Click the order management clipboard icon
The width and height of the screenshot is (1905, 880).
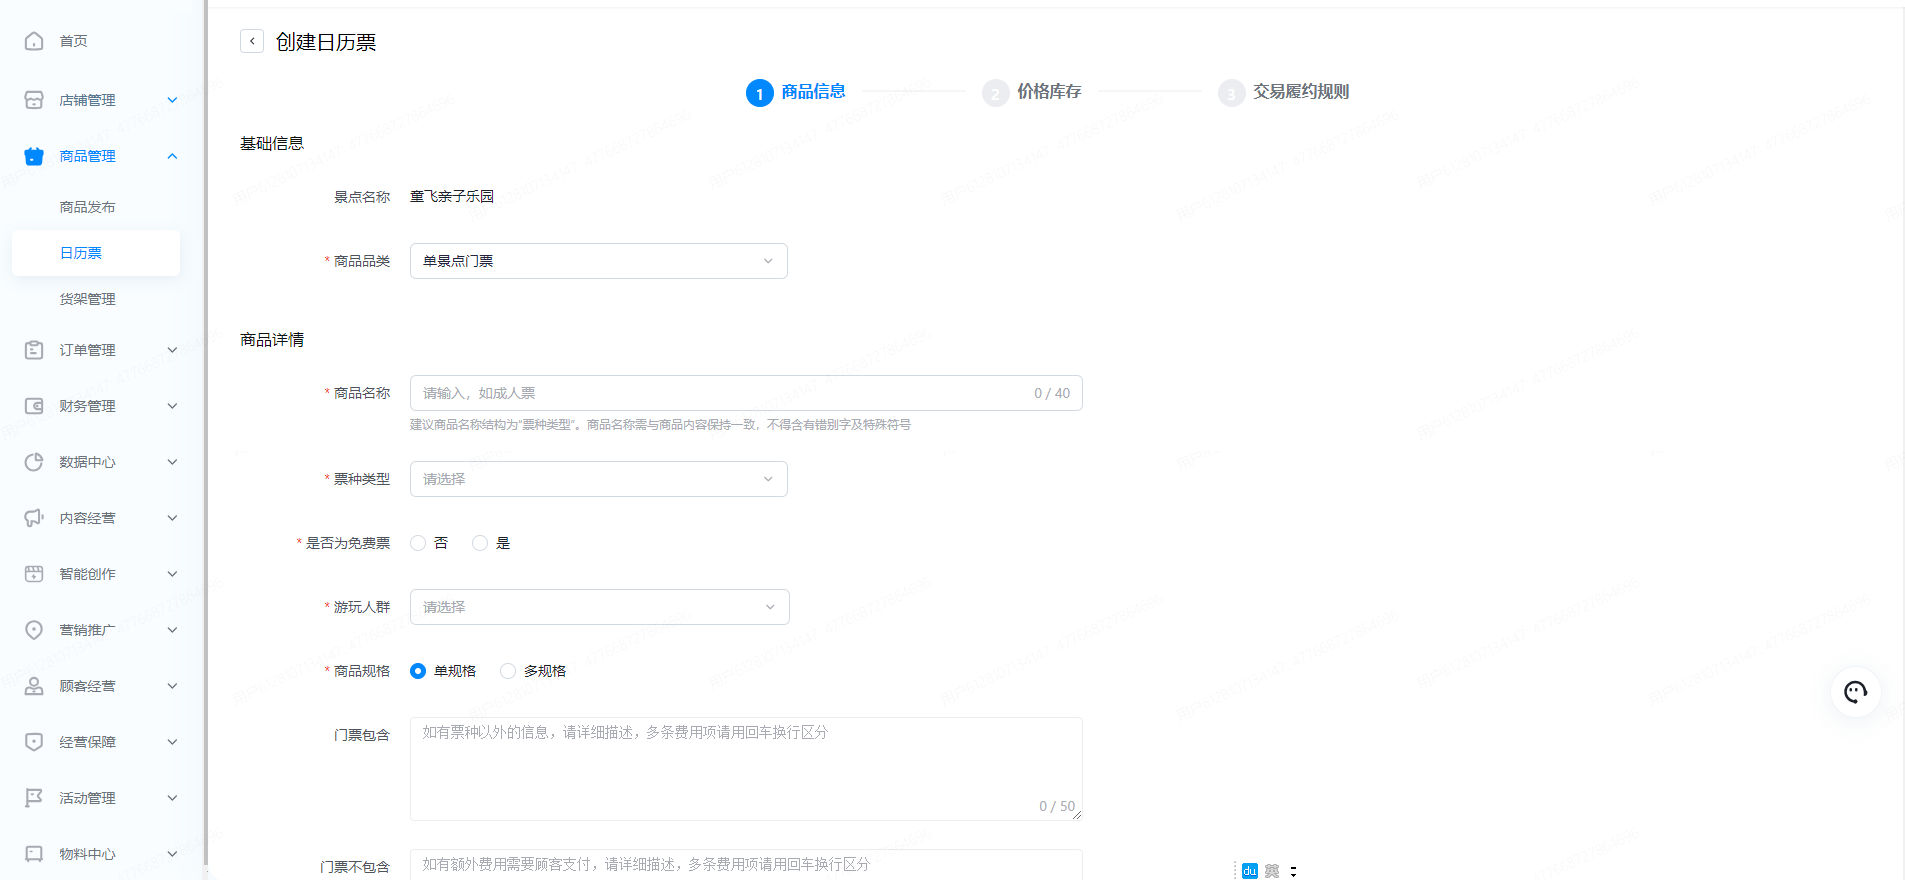pyautogui.click(x=34, y=350)
